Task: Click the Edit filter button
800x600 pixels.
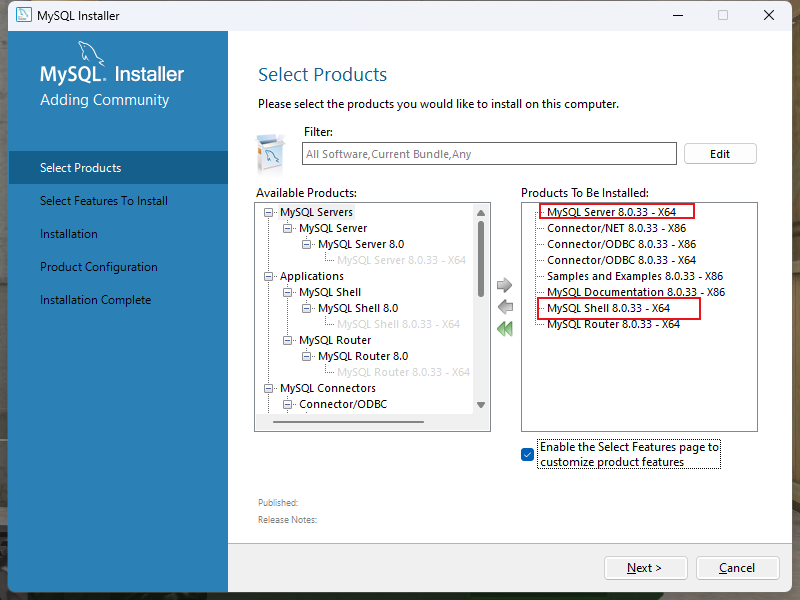Action: point(720,154)
